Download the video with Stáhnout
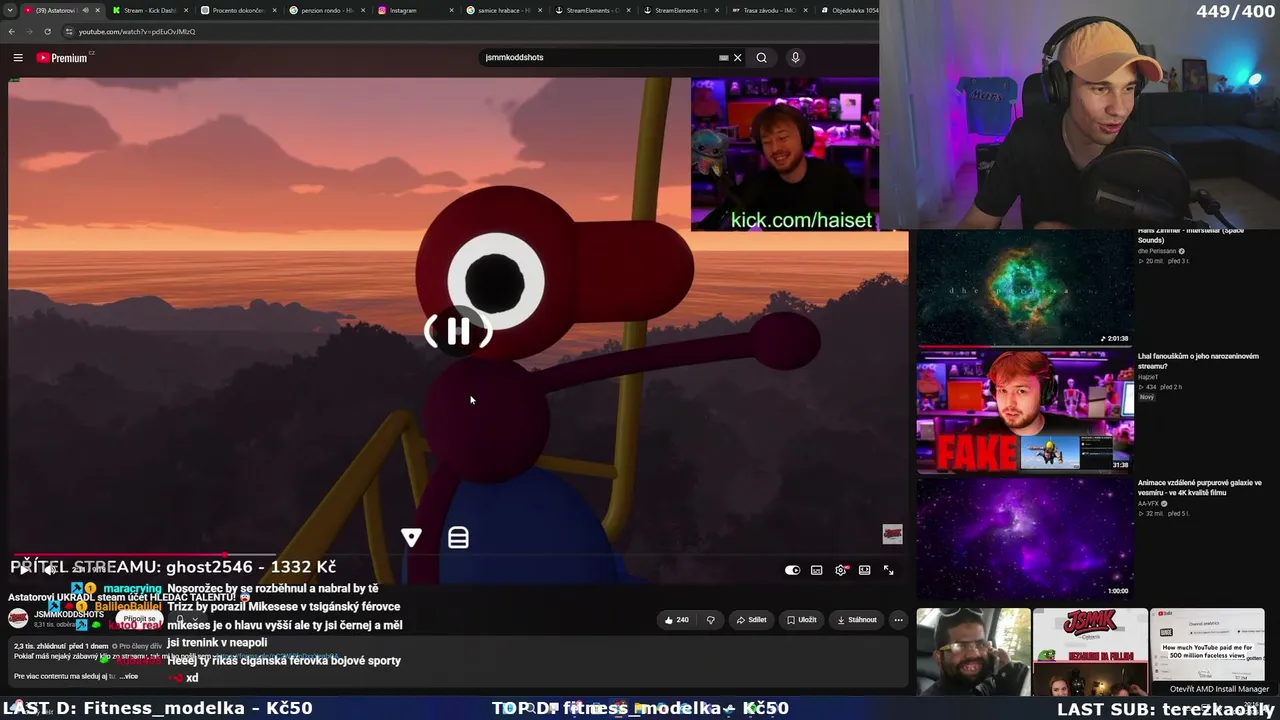 856,620
